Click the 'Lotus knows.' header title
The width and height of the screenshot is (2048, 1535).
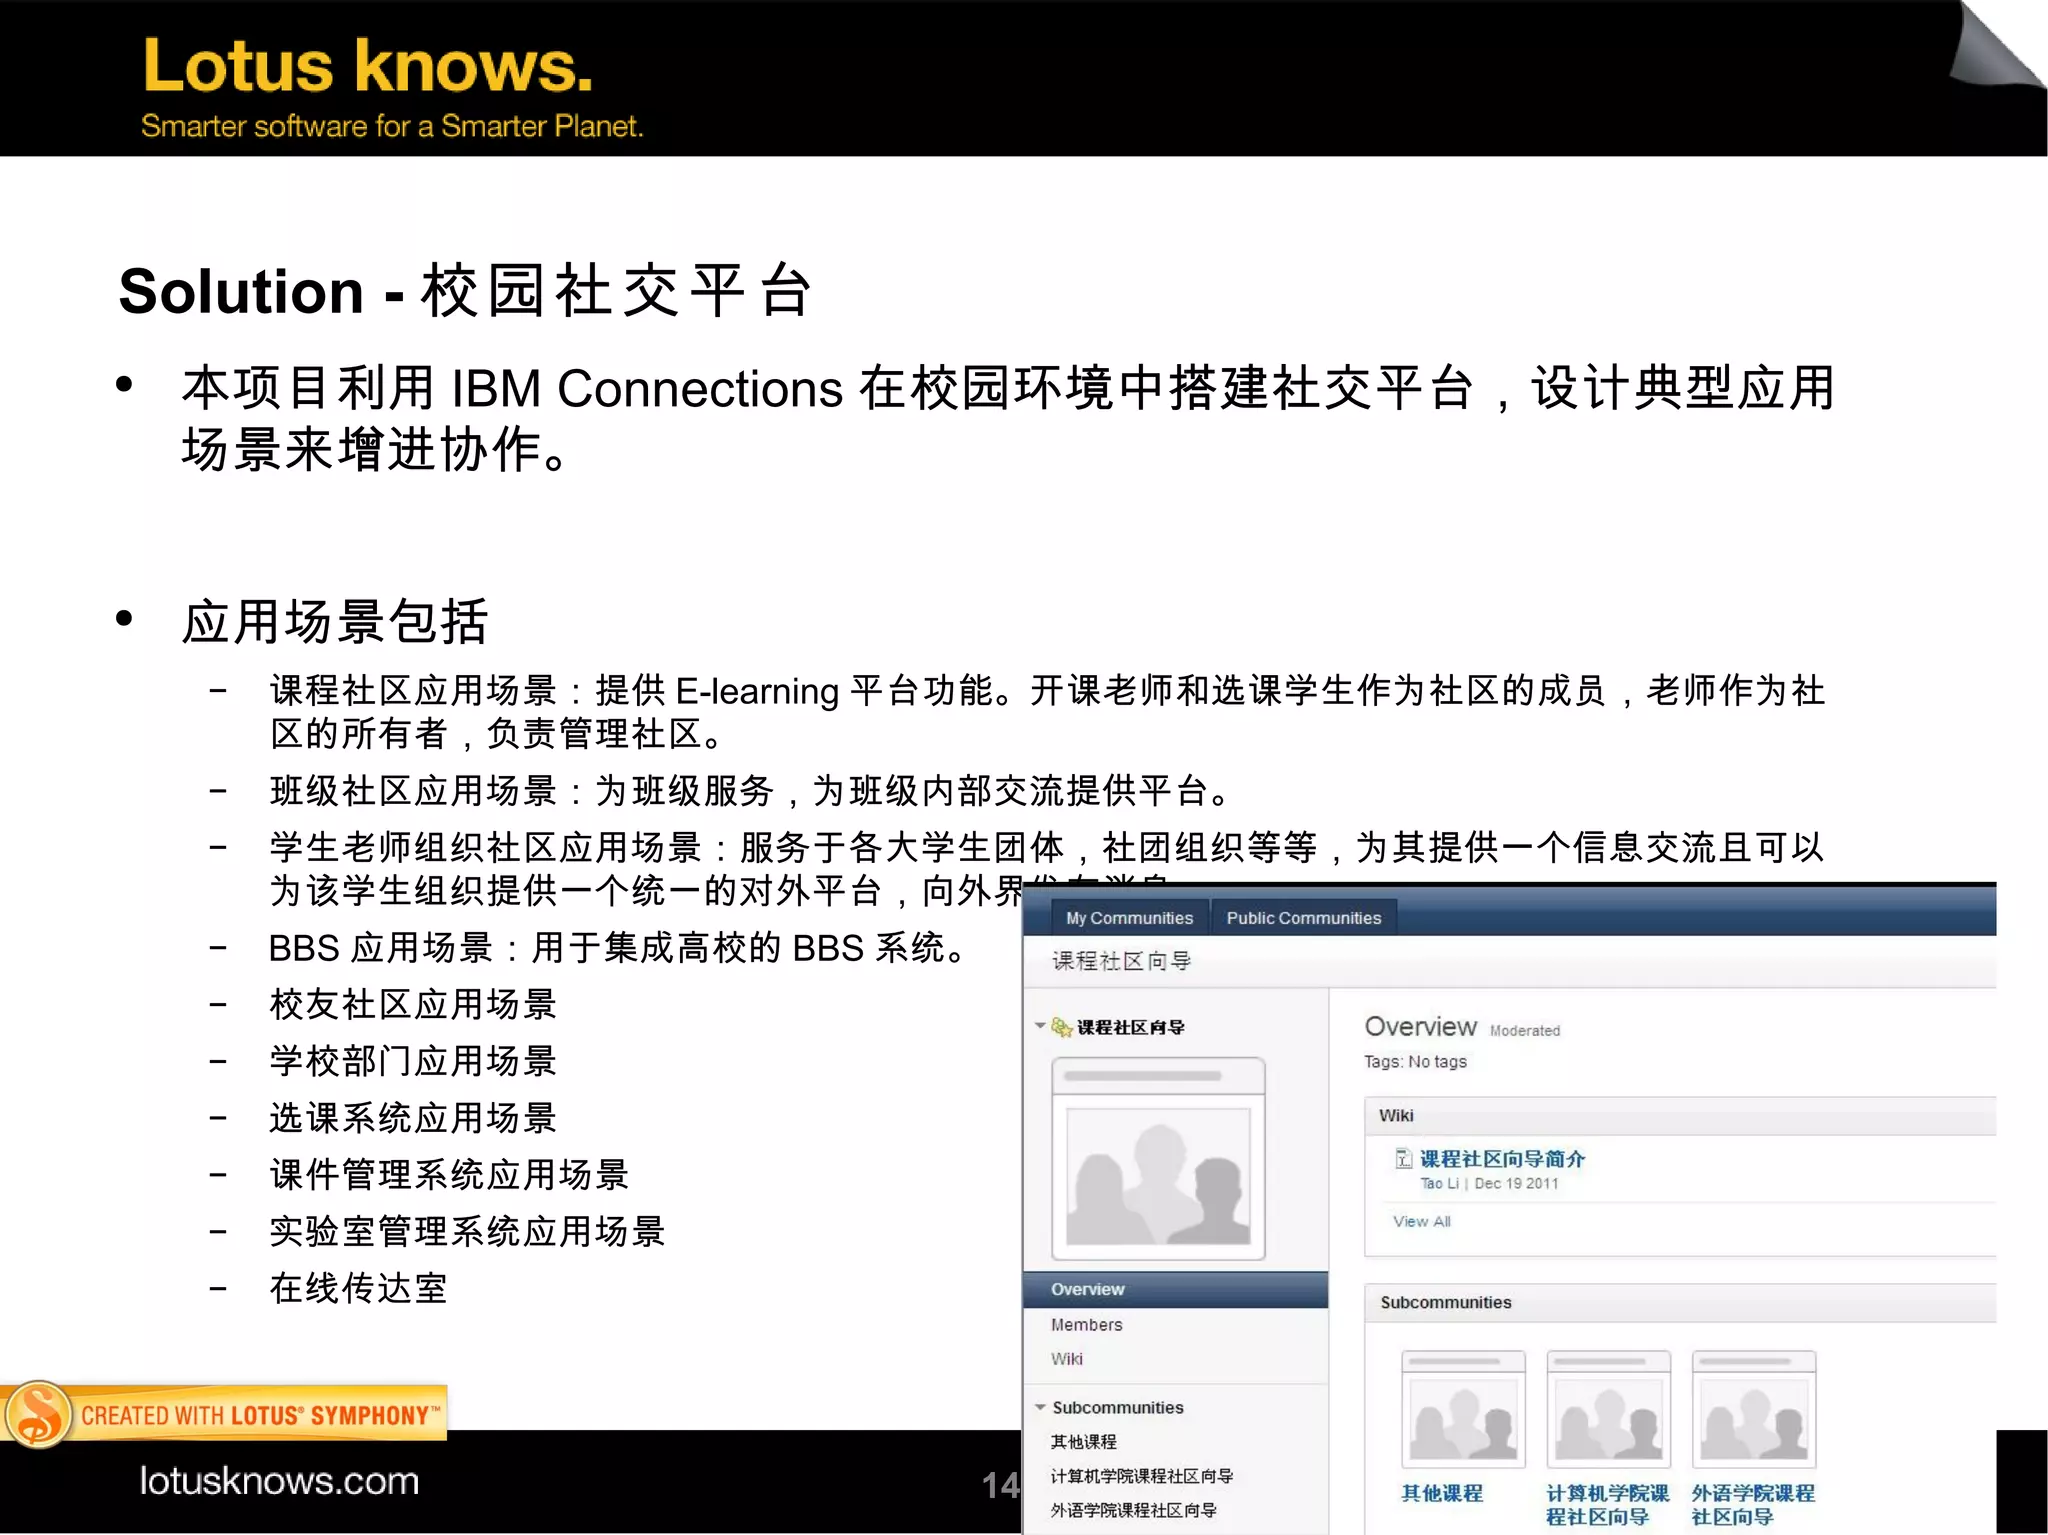click(x=368, y=66)
